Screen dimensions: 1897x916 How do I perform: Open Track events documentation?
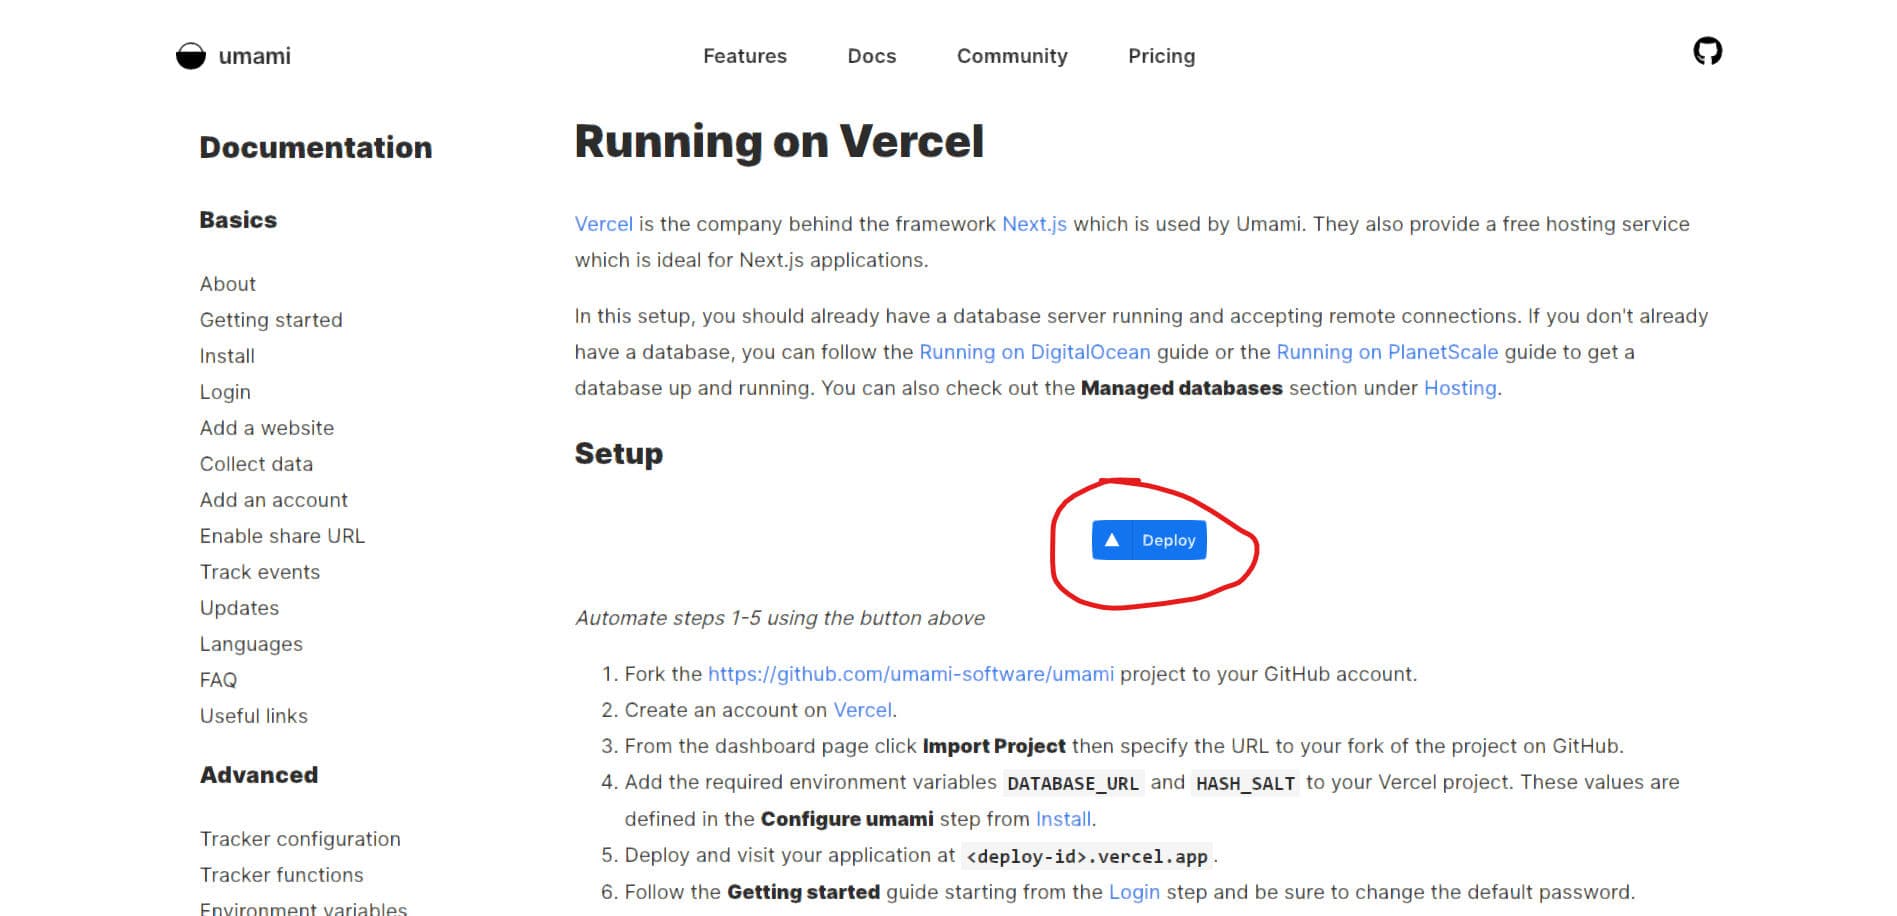pyautogui.click(x=260, y=572)
